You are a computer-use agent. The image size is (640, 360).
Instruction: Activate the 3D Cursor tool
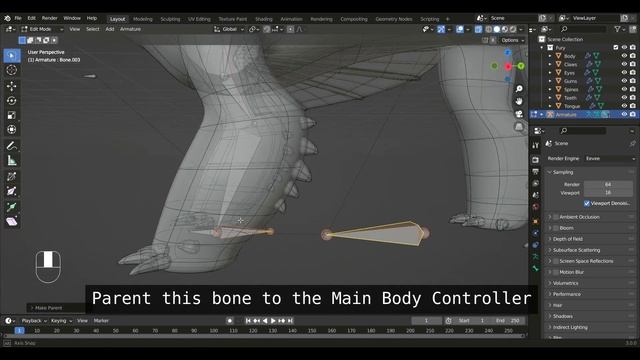click(11, 70)
